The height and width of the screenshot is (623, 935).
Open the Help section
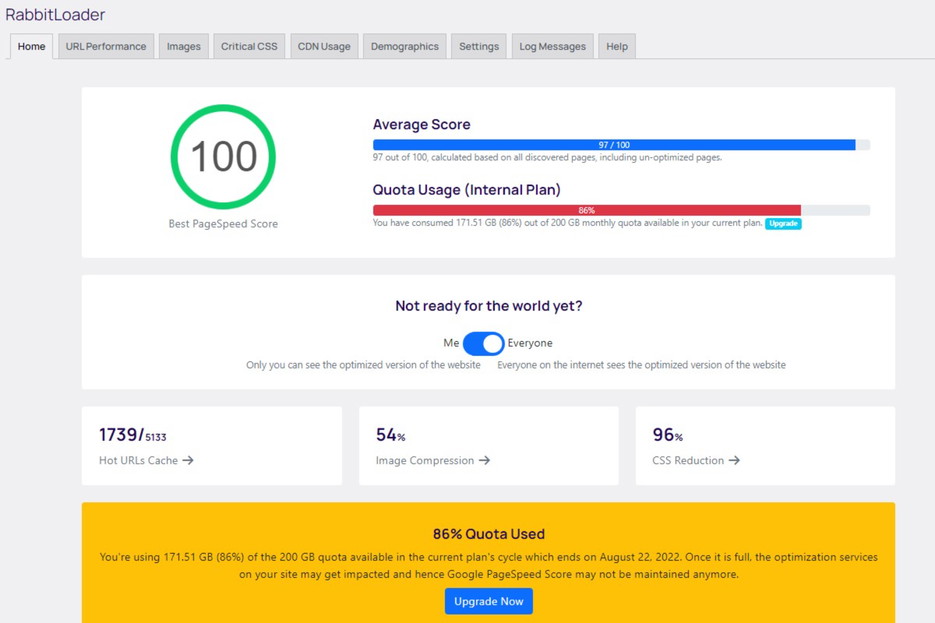[x=617, y=46]
